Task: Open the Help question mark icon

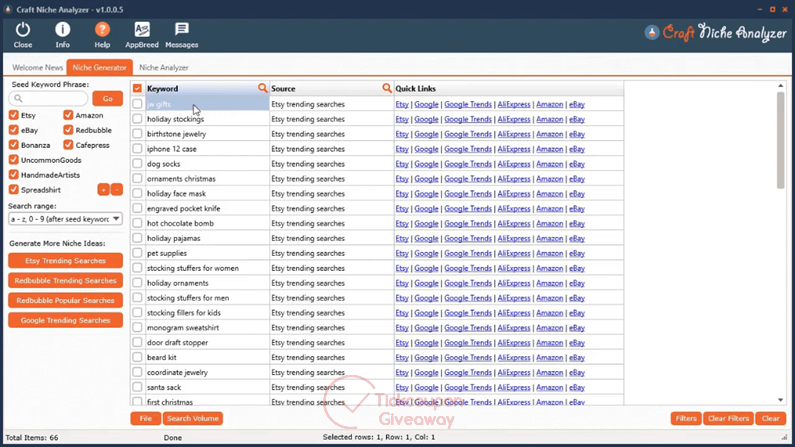Action: click(102, 30)
